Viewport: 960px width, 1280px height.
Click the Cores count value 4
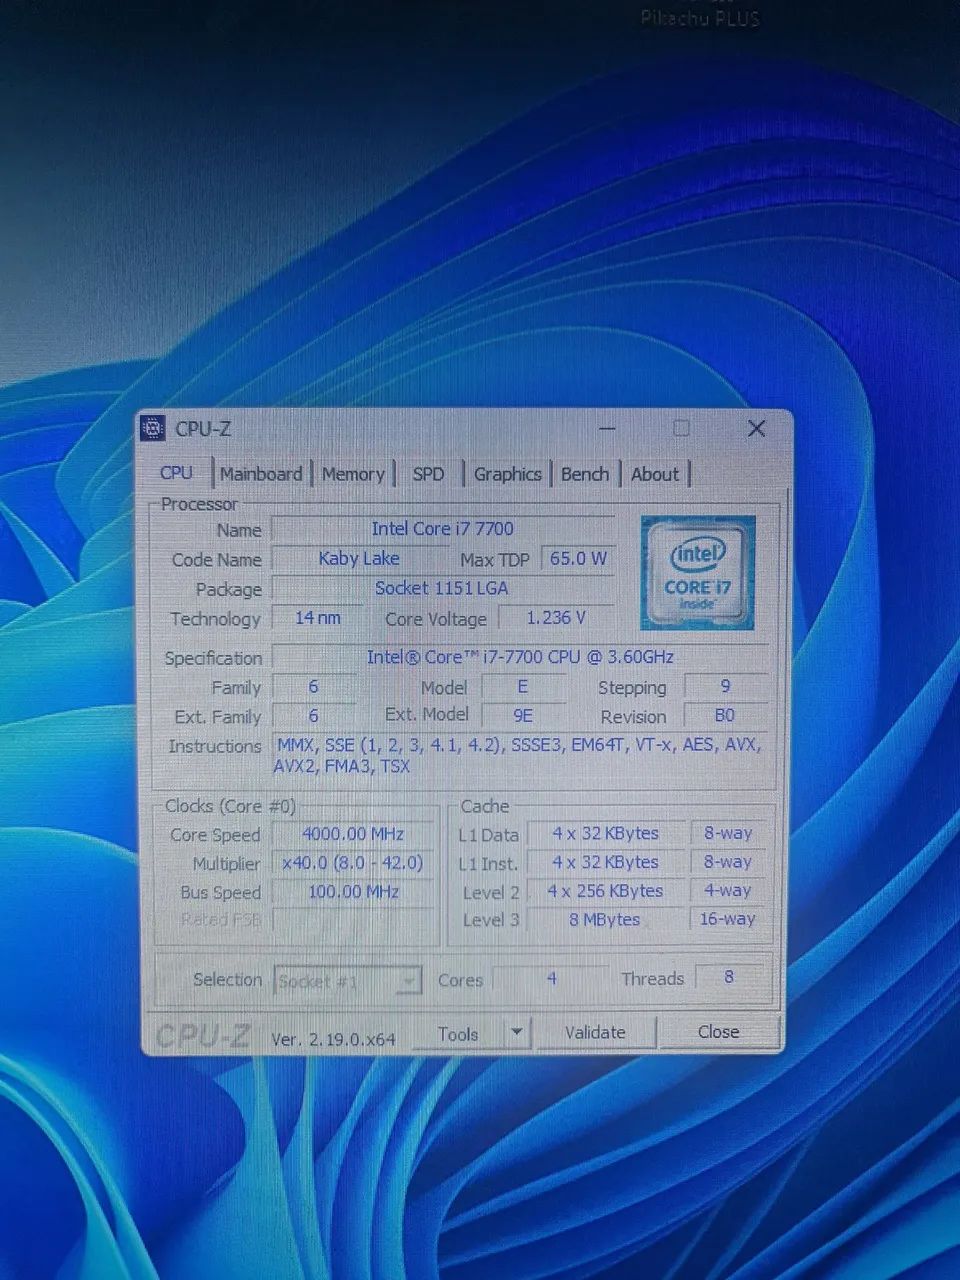[551, 979]
